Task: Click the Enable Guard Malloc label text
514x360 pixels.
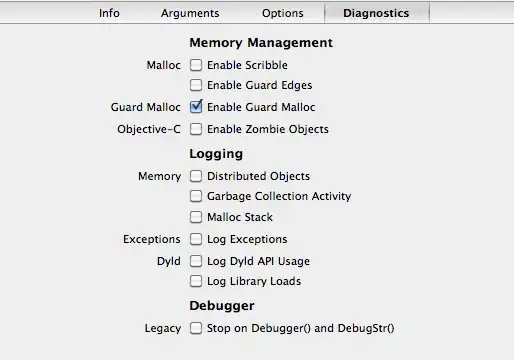Action: (x=261, y=107)
